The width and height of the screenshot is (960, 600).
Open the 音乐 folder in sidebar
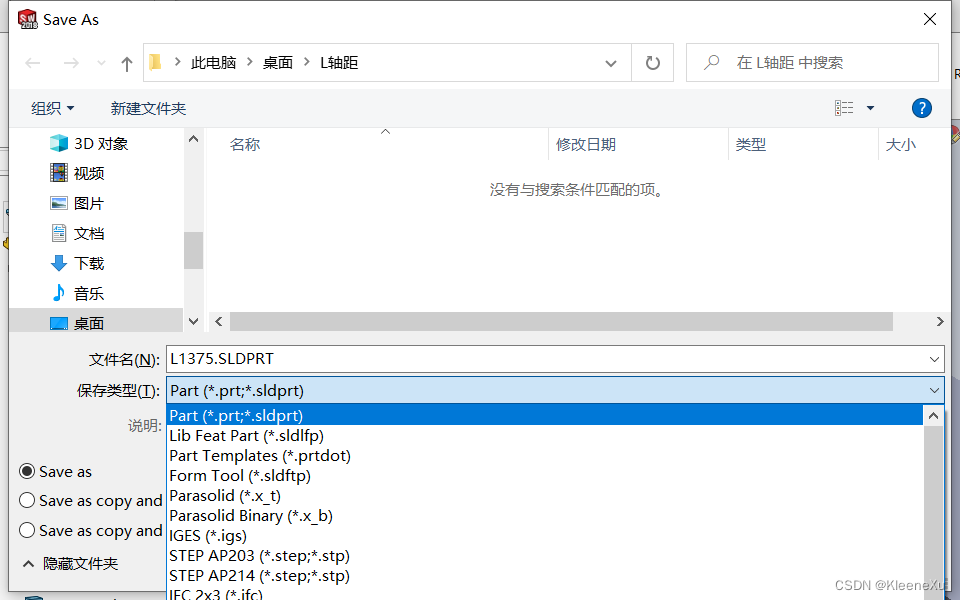(x=88, y=293)
